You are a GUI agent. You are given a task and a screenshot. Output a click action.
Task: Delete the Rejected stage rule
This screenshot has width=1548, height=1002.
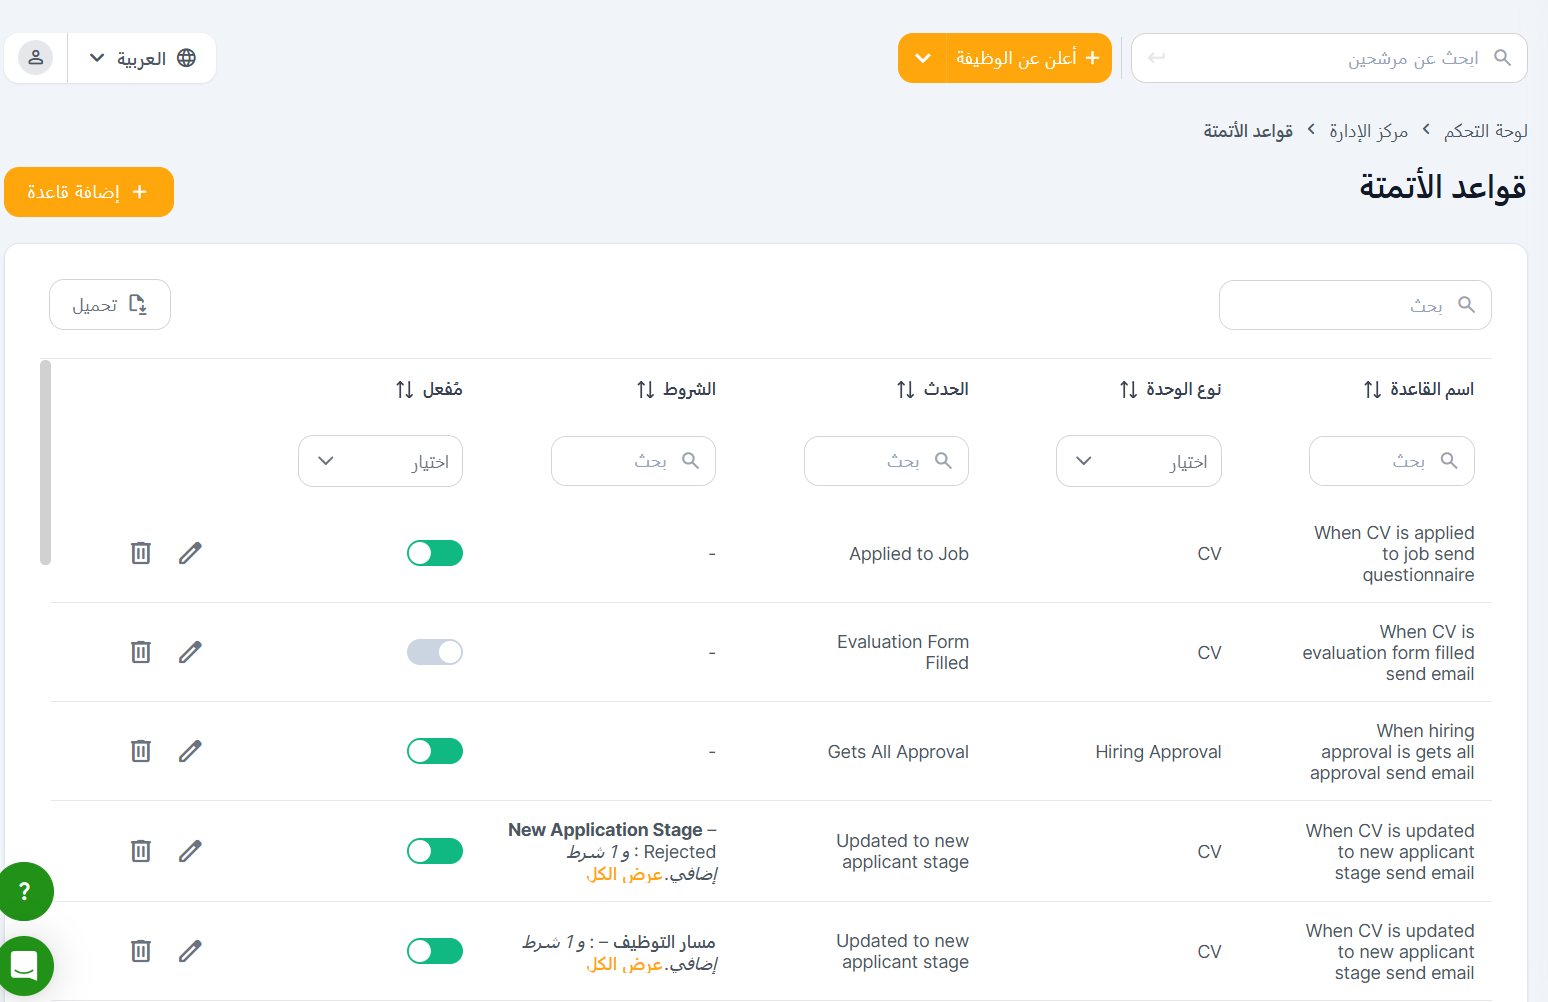[x=141, y=851]
